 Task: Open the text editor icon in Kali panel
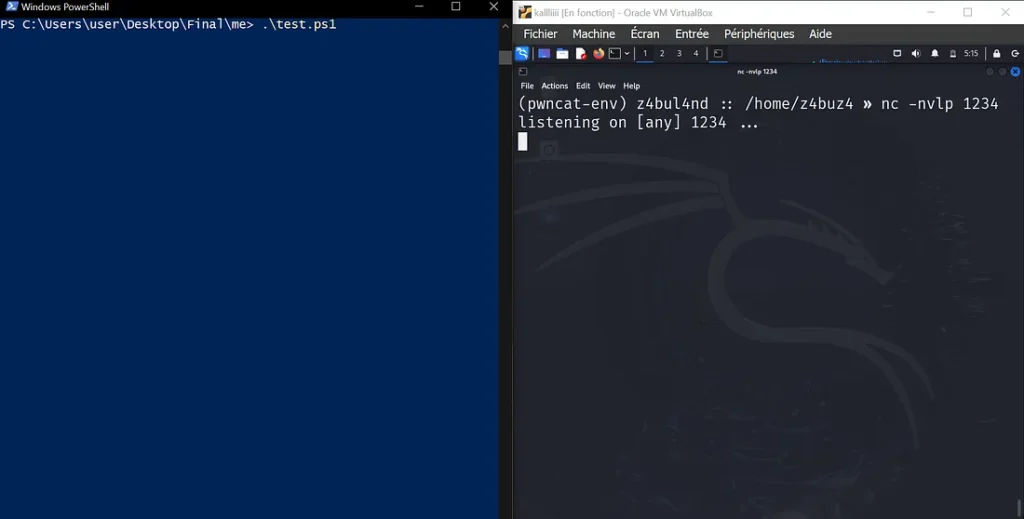coord(580,54)
